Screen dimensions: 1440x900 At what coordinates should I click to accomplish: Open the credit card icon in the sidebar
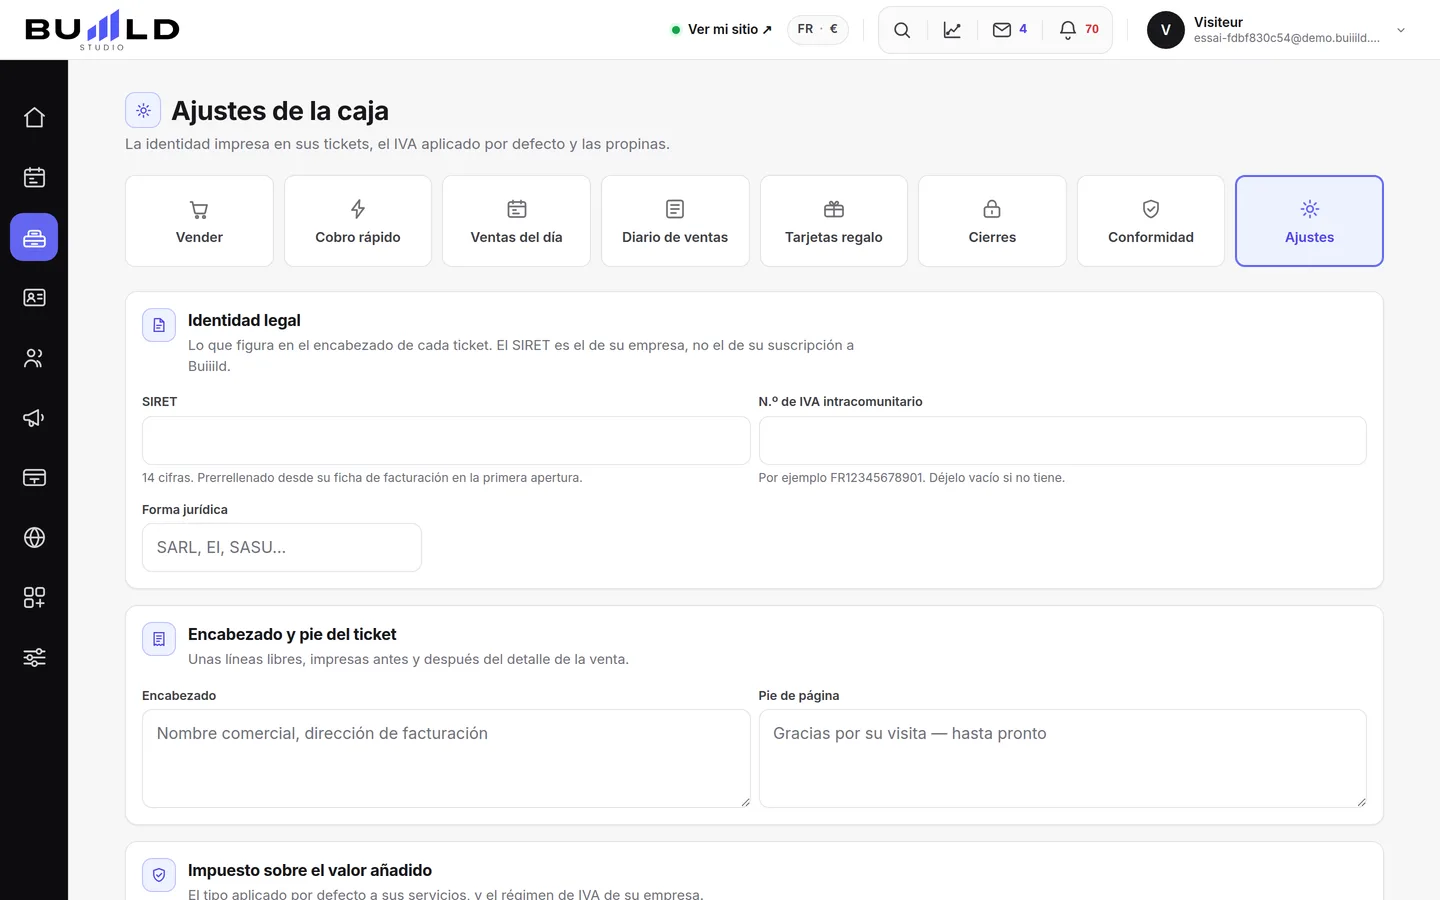point(34,477)
